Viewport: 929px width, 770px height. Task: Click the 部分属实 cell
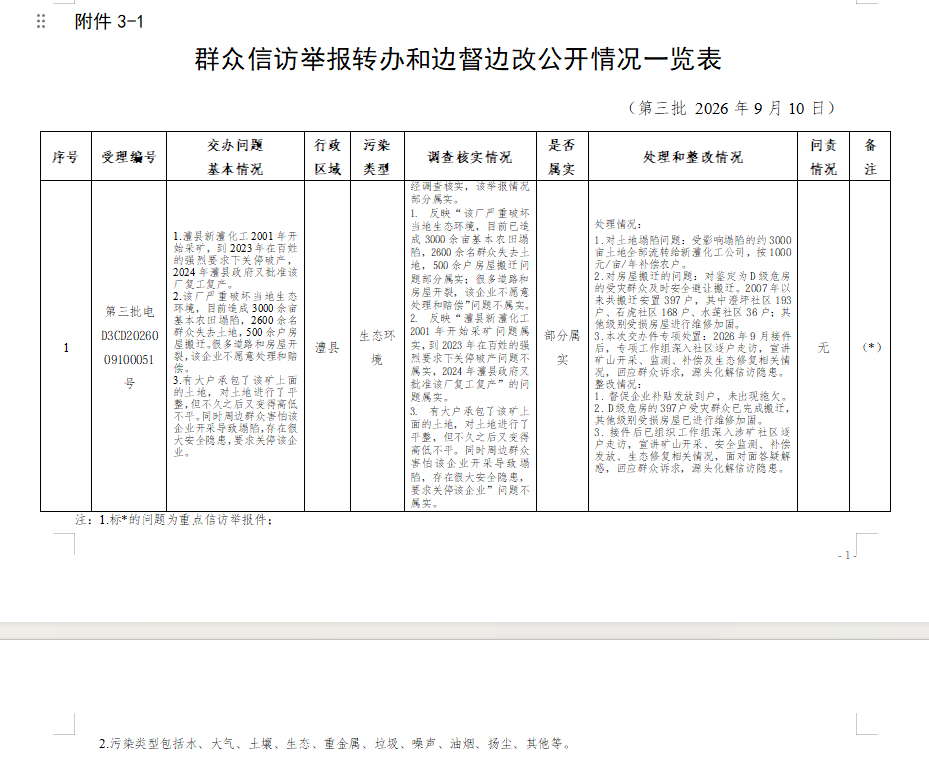pos(562,346)
